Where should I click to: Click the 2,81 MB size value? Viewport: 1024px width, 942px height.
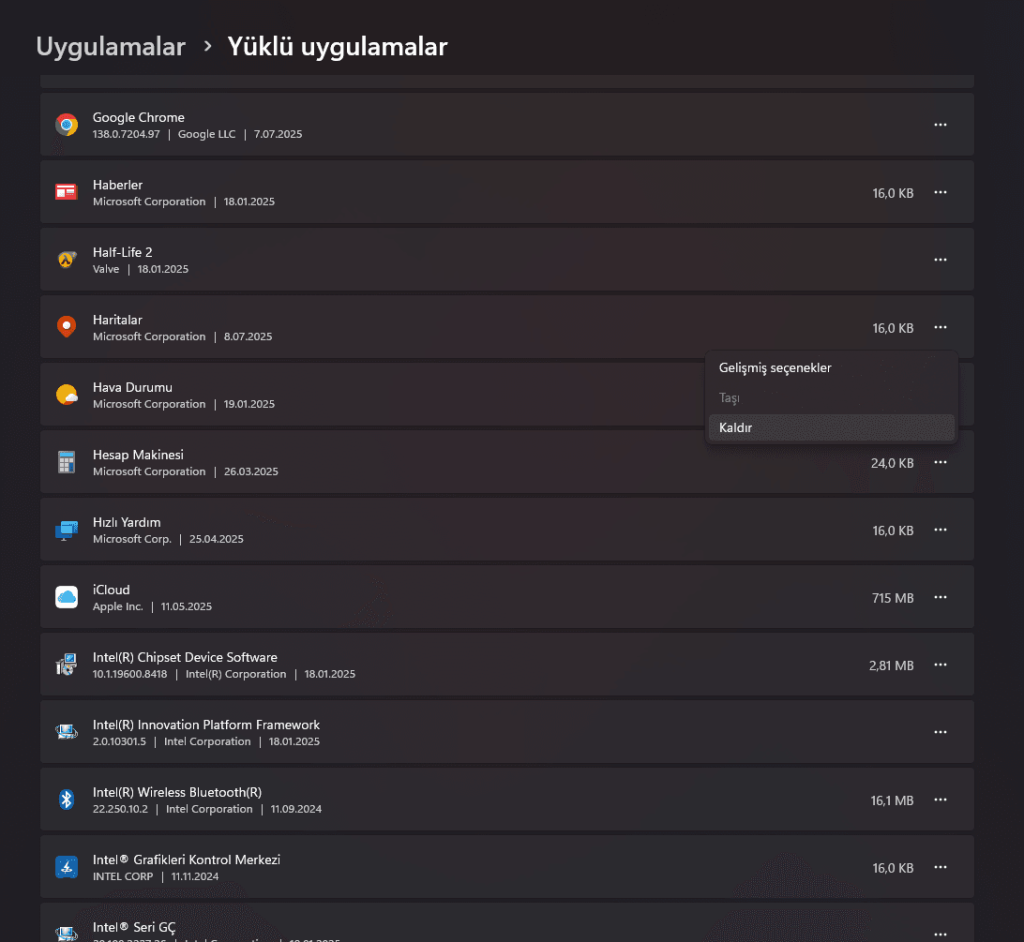pyautogui.click(x=891, y=666)
